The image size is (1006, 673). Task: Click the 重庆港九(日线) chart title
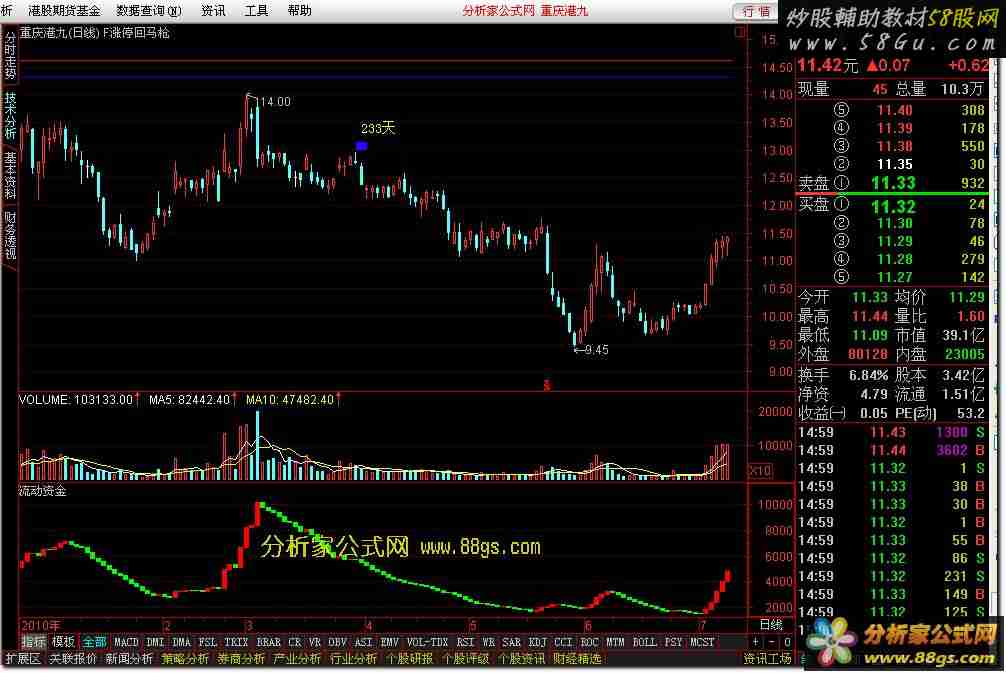[x=59, y=33]
